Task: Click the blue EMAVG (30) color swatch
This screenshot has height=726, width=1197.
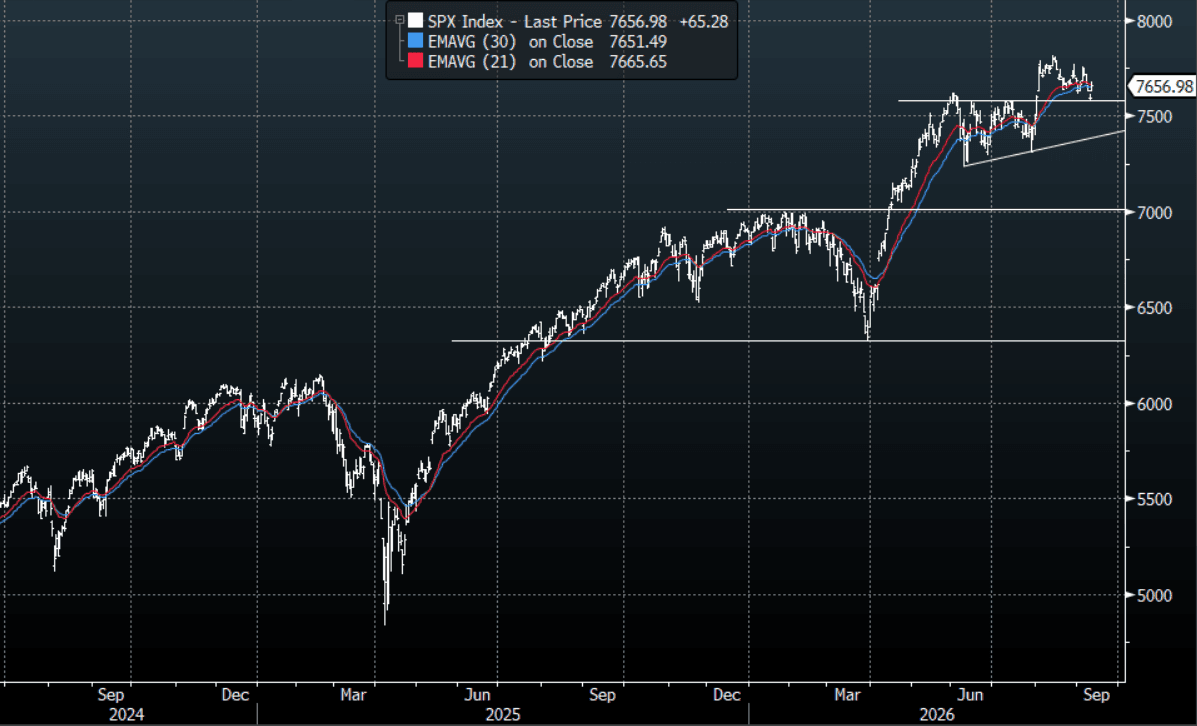Action: [415, 41]
